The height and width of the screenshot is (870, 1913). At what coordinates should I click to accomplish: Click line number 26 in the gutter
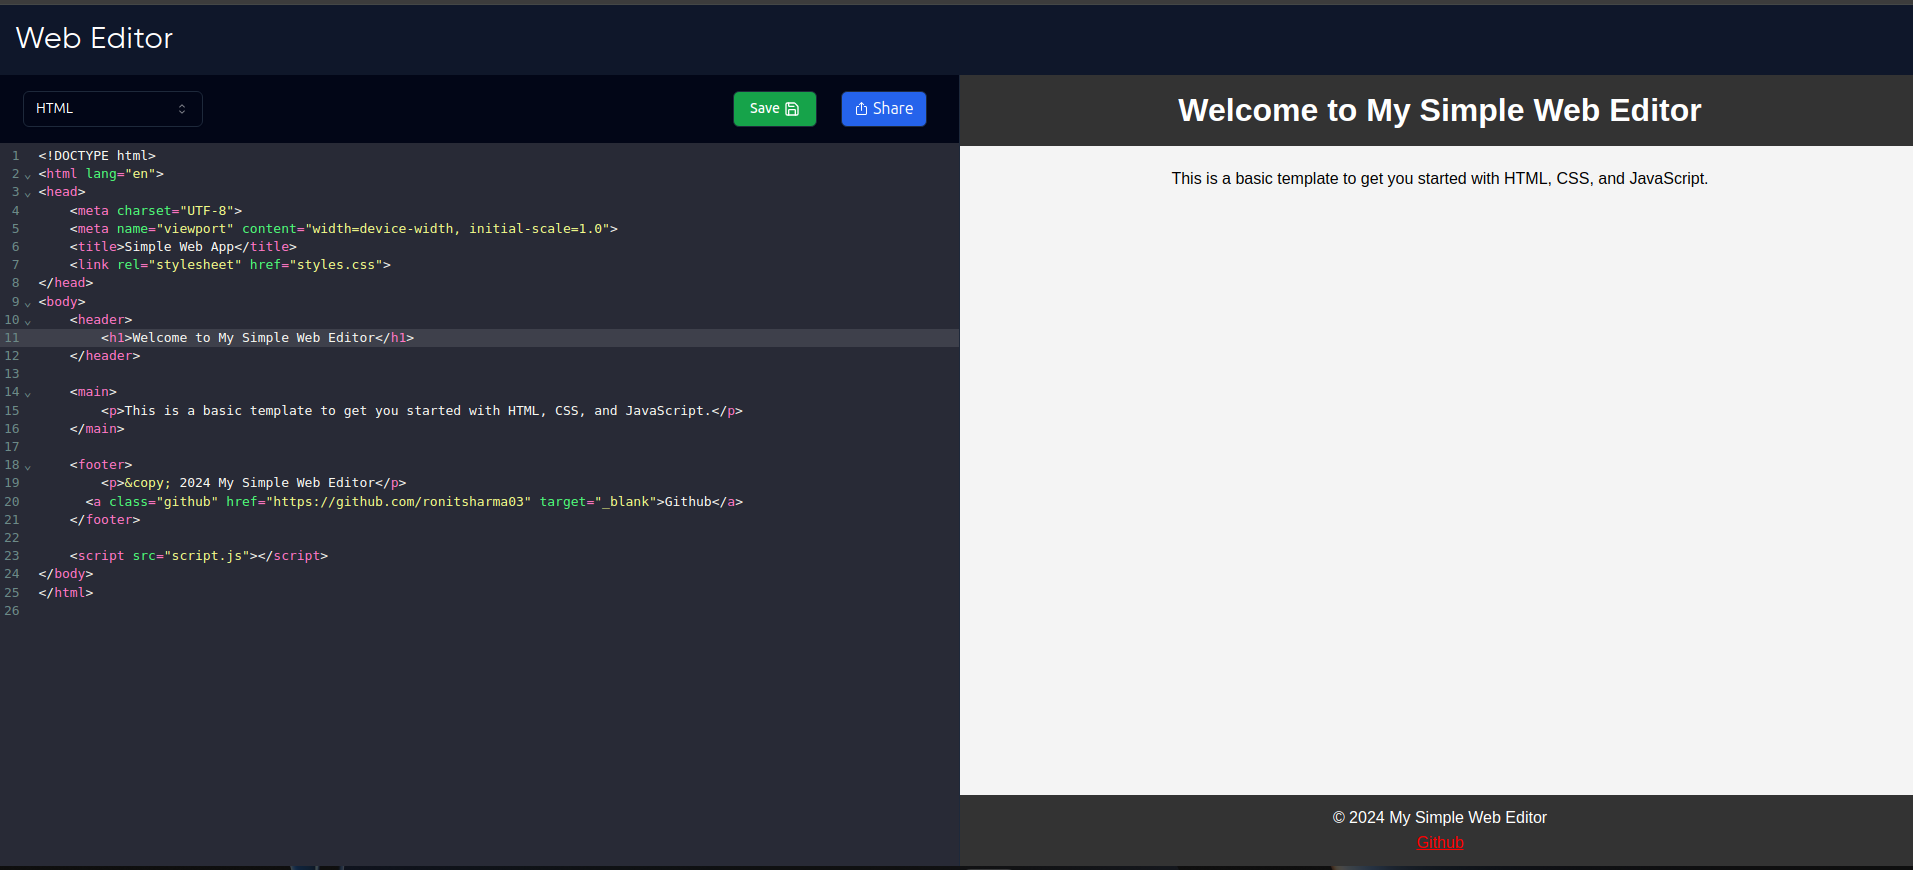click(x=12, y=611)
